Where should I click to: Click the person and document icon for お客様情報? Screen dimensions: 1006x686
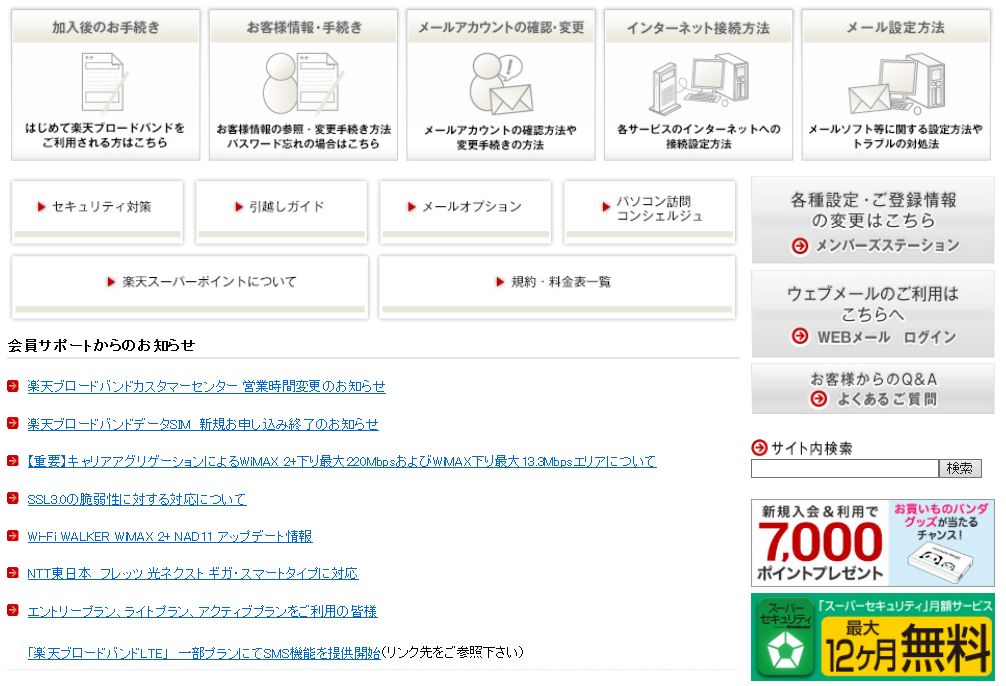click(x=302, y=82)
